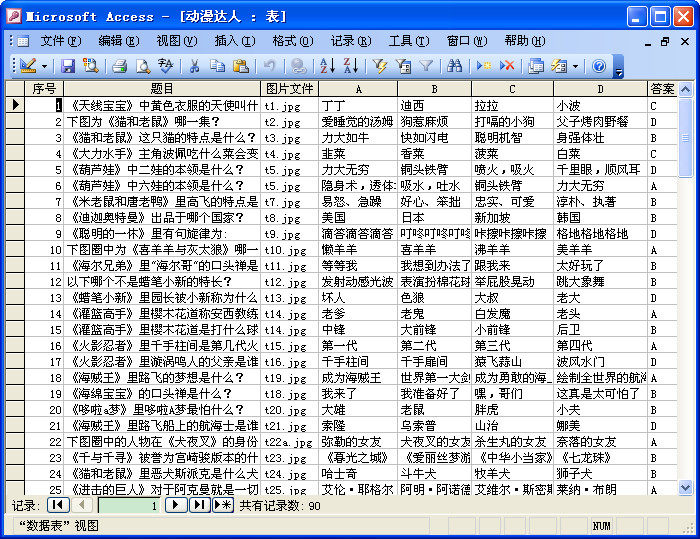Click the row selector for record 5

coord(15,170)
